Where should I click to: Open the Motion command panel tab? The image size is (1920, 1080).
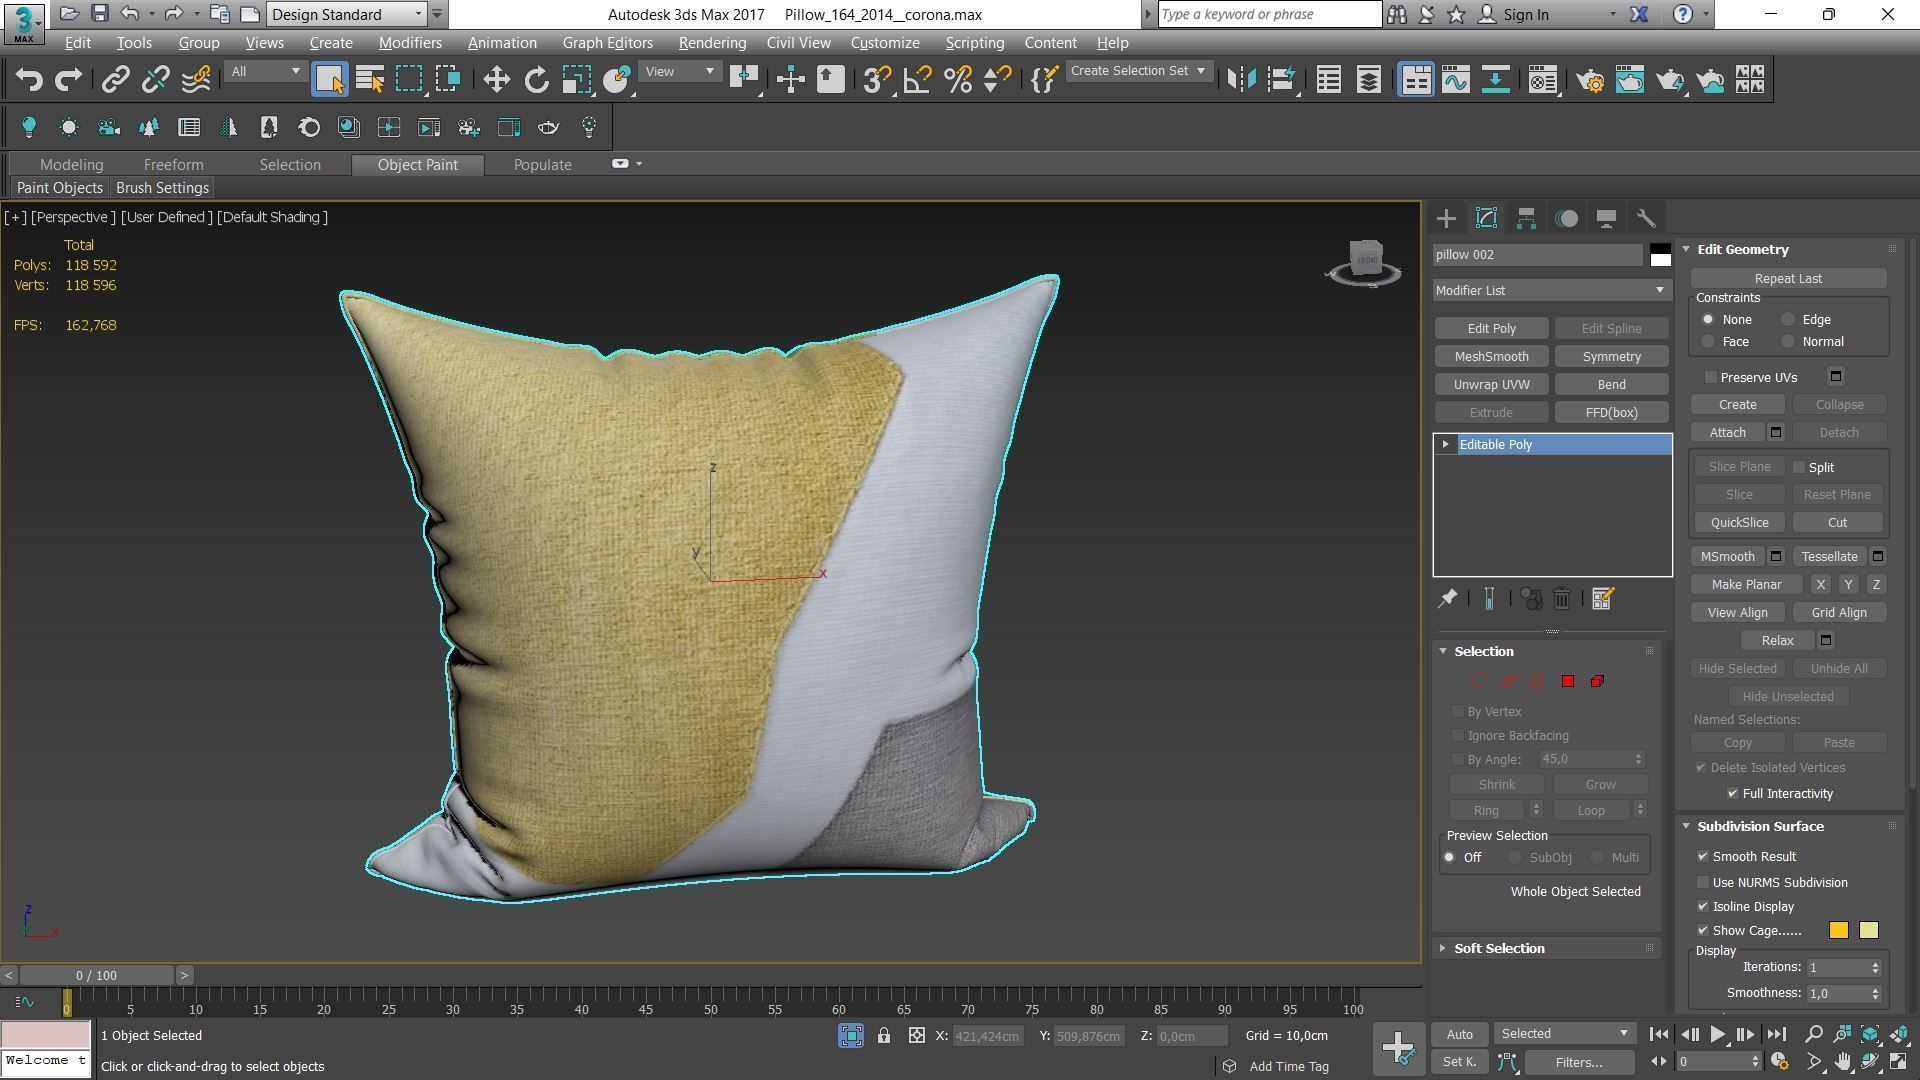pos(1566,218)
